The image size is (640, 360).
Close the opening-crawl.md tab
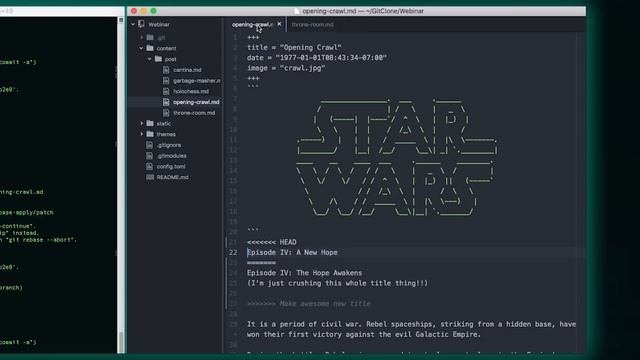coord(279,24)
